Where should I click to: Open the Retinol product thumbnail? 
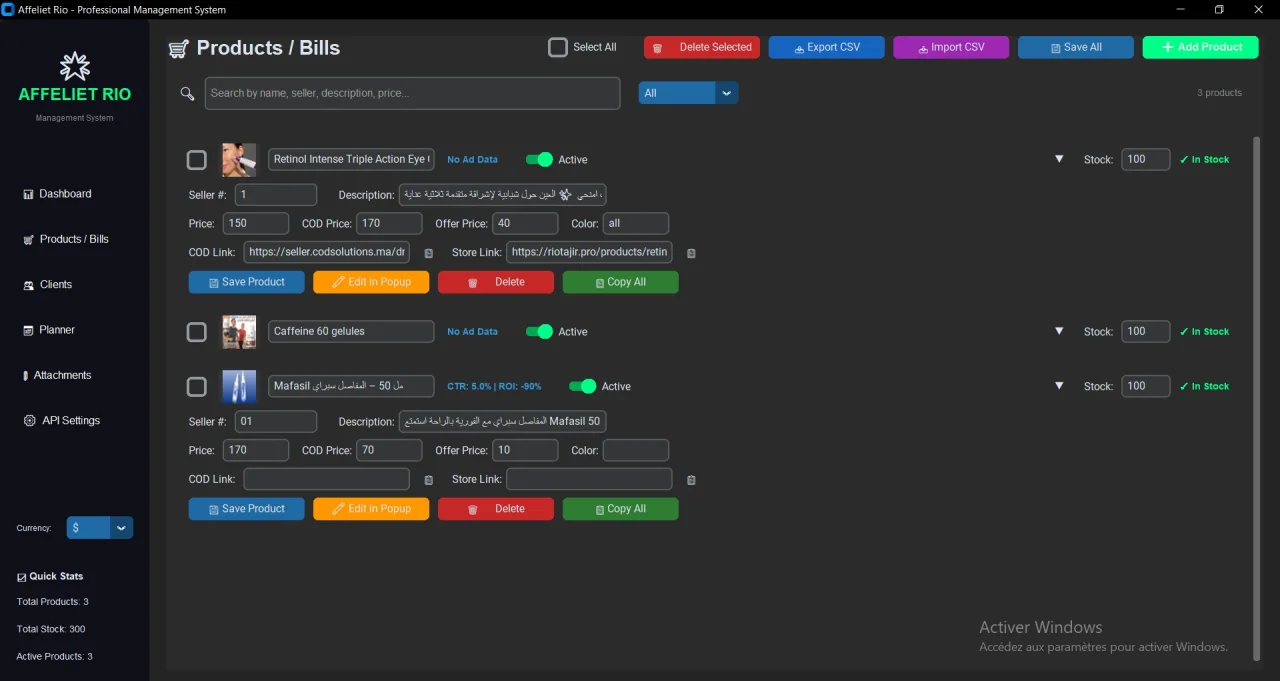[x=239, y=160]
